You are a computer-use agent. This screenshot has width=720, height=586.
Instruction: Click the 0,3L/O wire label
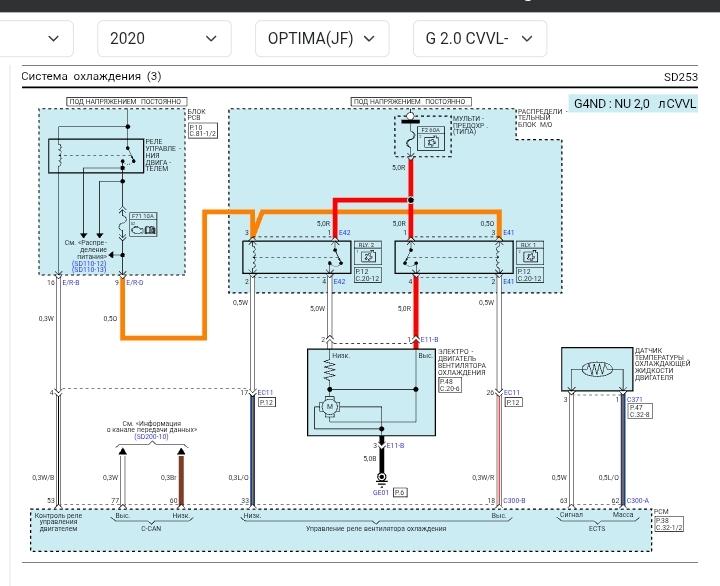tap(238, 478)
